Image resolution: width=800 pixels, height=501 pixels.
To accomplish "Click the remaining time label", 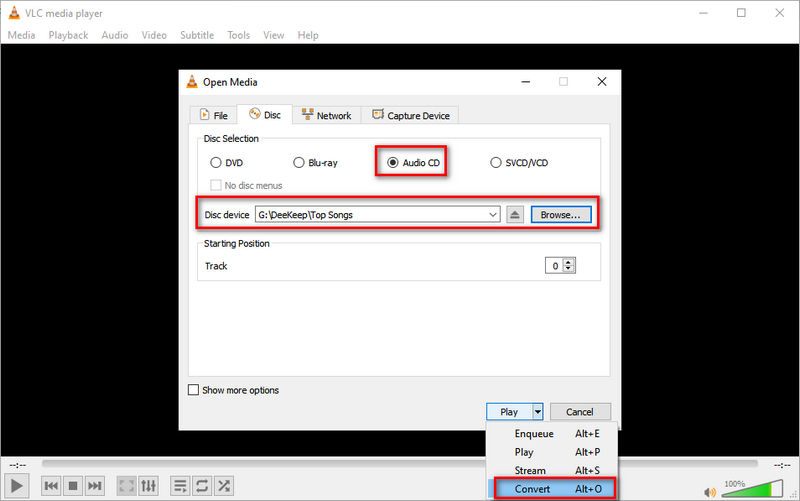I will tap(782, 465).
